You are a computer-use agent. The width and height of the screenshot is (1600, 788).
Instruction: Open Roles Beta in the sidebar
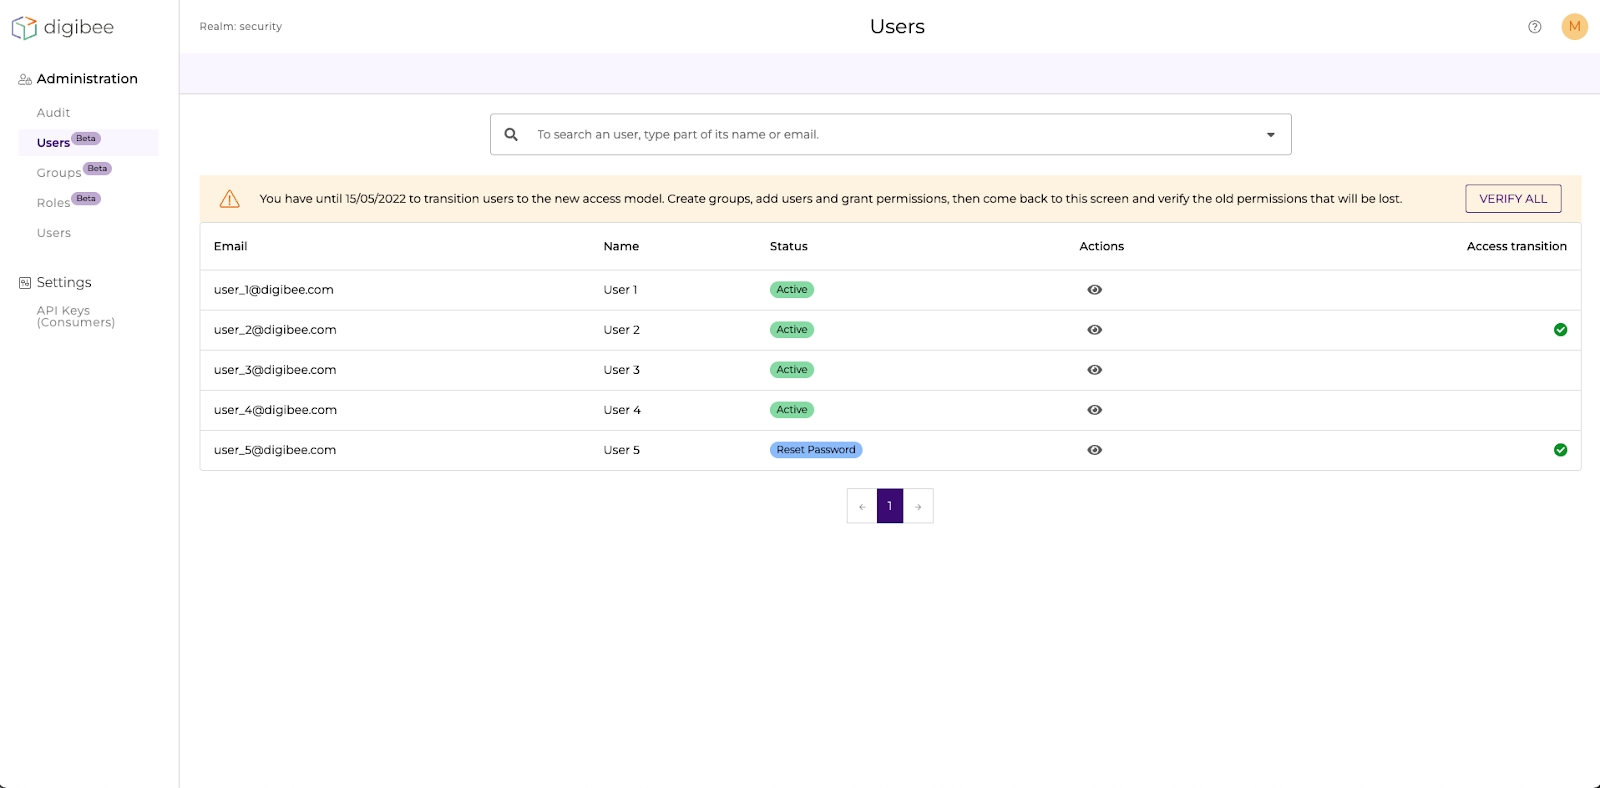click(54, 203)
